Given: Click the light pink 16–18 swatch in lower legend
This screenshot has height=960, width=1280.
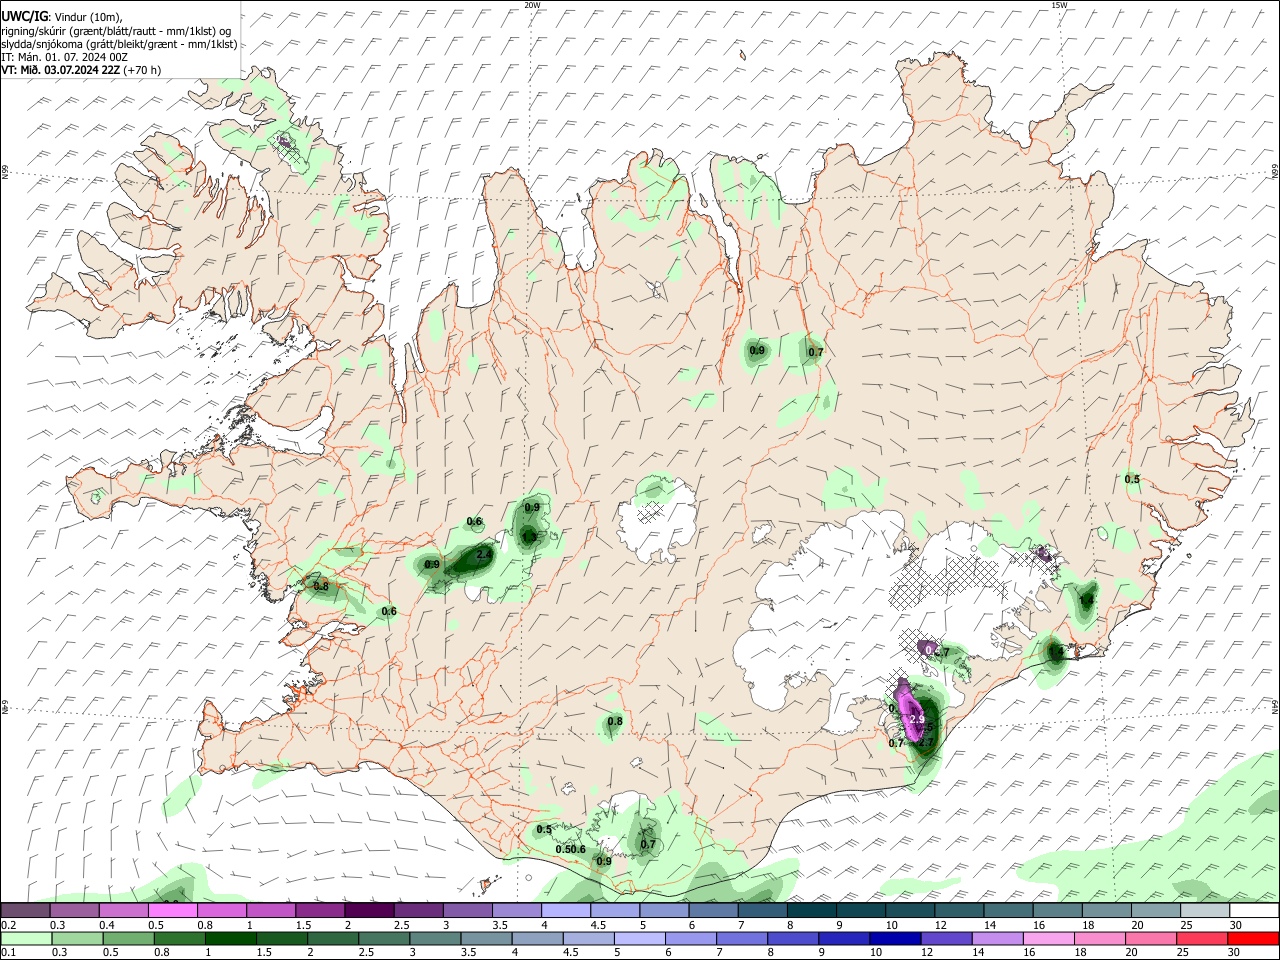Looking at the screenshot, I should tap(1048, 938).
